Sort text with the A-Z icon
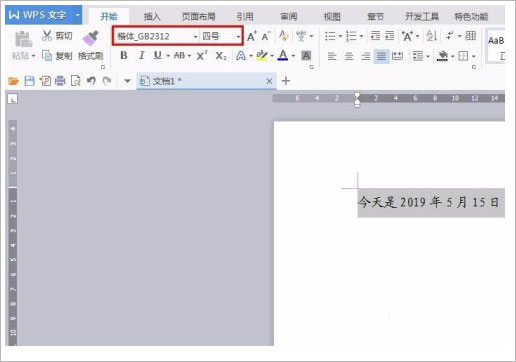This screenshot has height=362, width=516. pyautogui.click(x=432, y=36)
